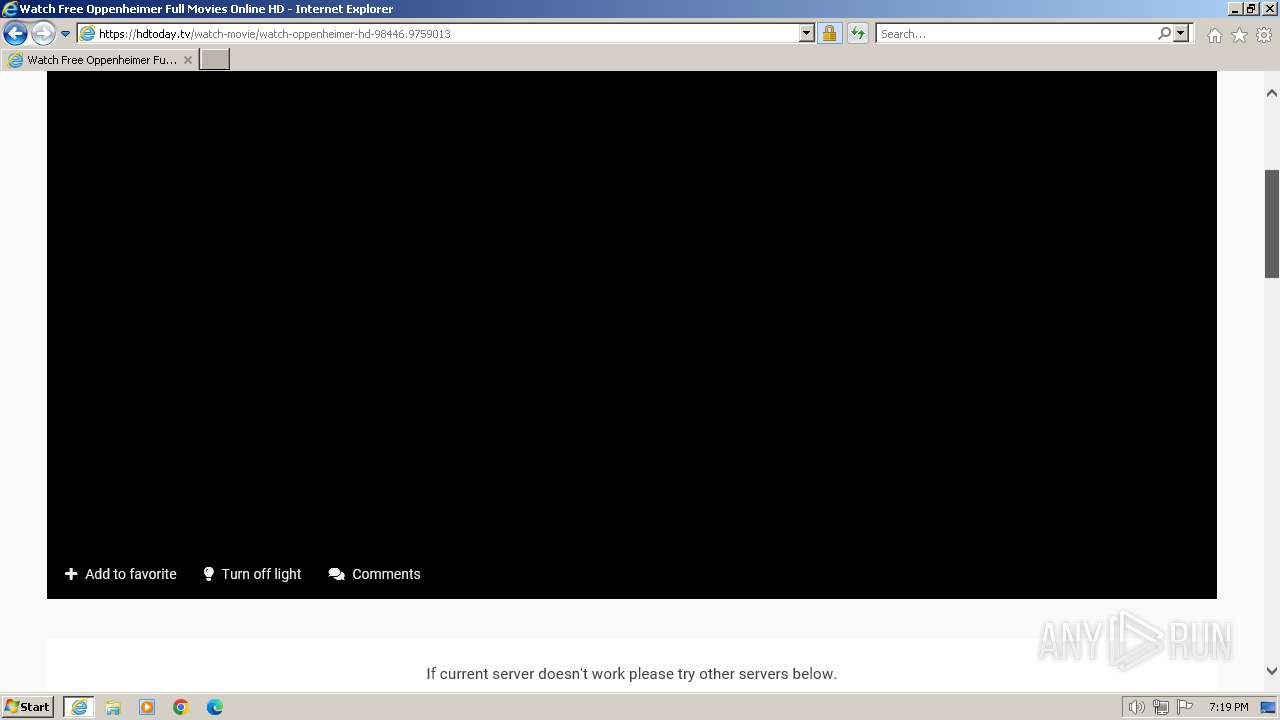Open Comments below the video player
The image size is (1280, 720).
[375, 574]
